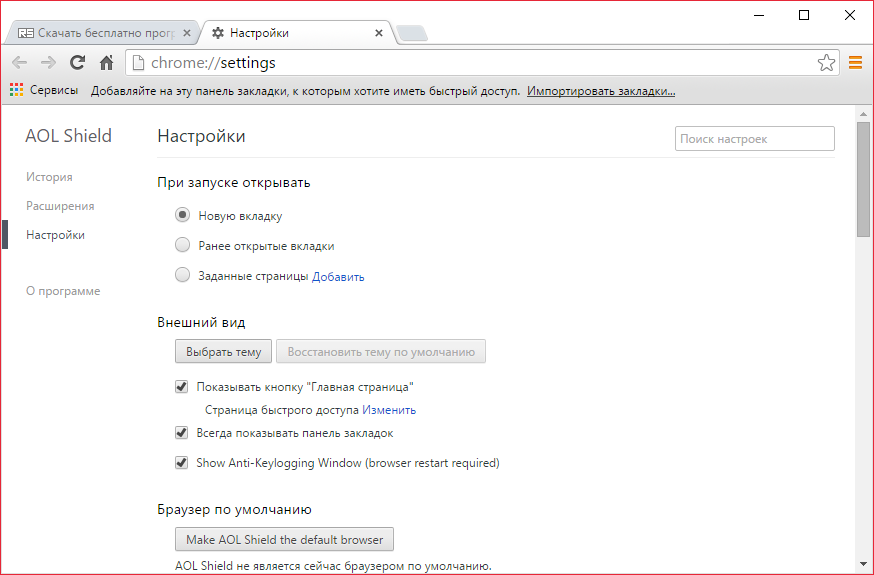The height and width of the screenshot is (575, 874).
Task: Toggle Show Anti-Keylogging Window checkbox
Action: (181, 462)
